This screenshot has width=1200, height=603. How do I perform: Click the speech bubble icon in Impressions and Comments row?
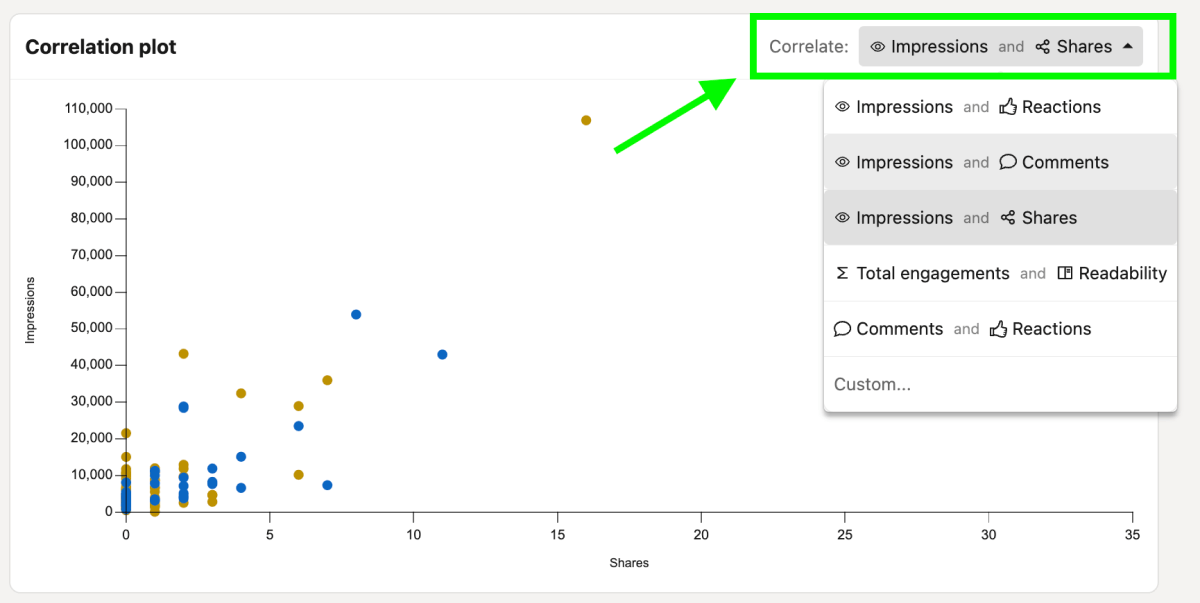(x=1007, y=162)
